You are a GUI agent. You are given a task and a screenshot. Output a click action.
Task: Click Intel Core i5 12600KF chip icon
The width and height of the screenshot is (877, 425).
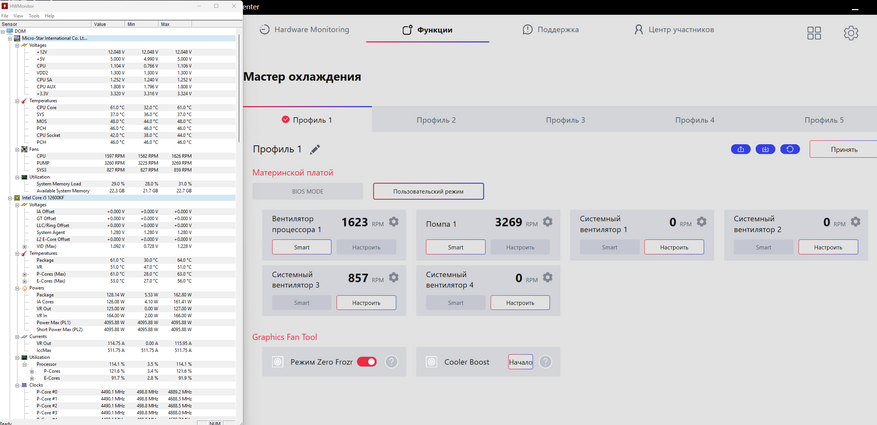17,197
